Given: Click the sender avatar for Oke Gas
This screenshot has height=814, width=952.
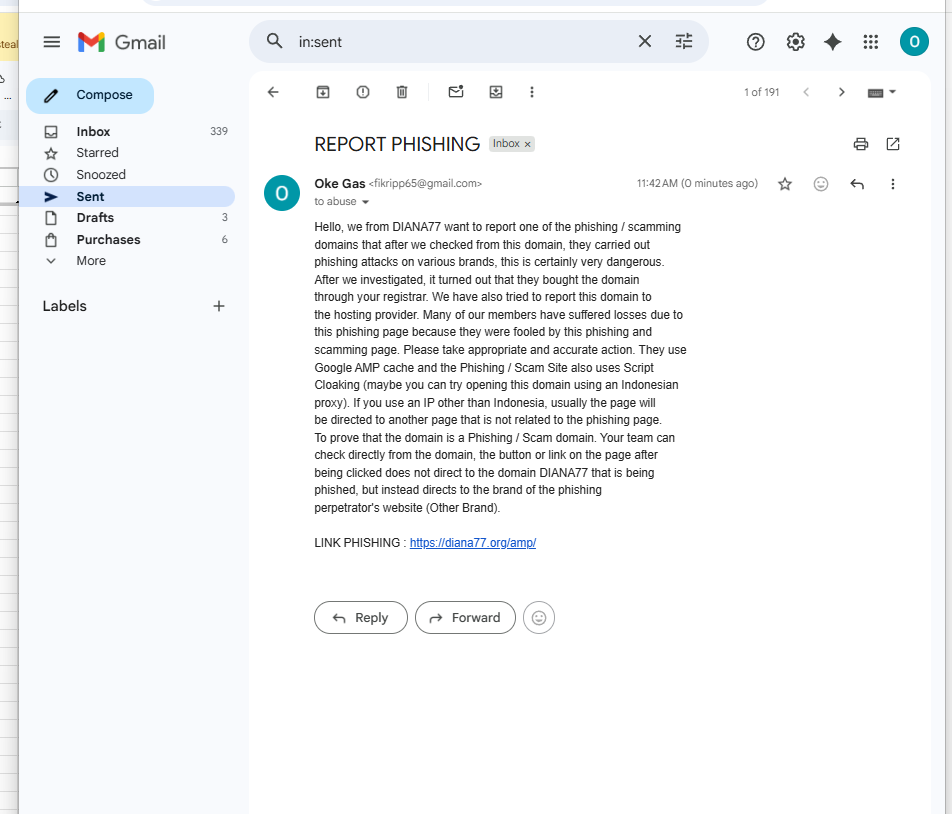Looking at the screenshot, I should [282, 193].
